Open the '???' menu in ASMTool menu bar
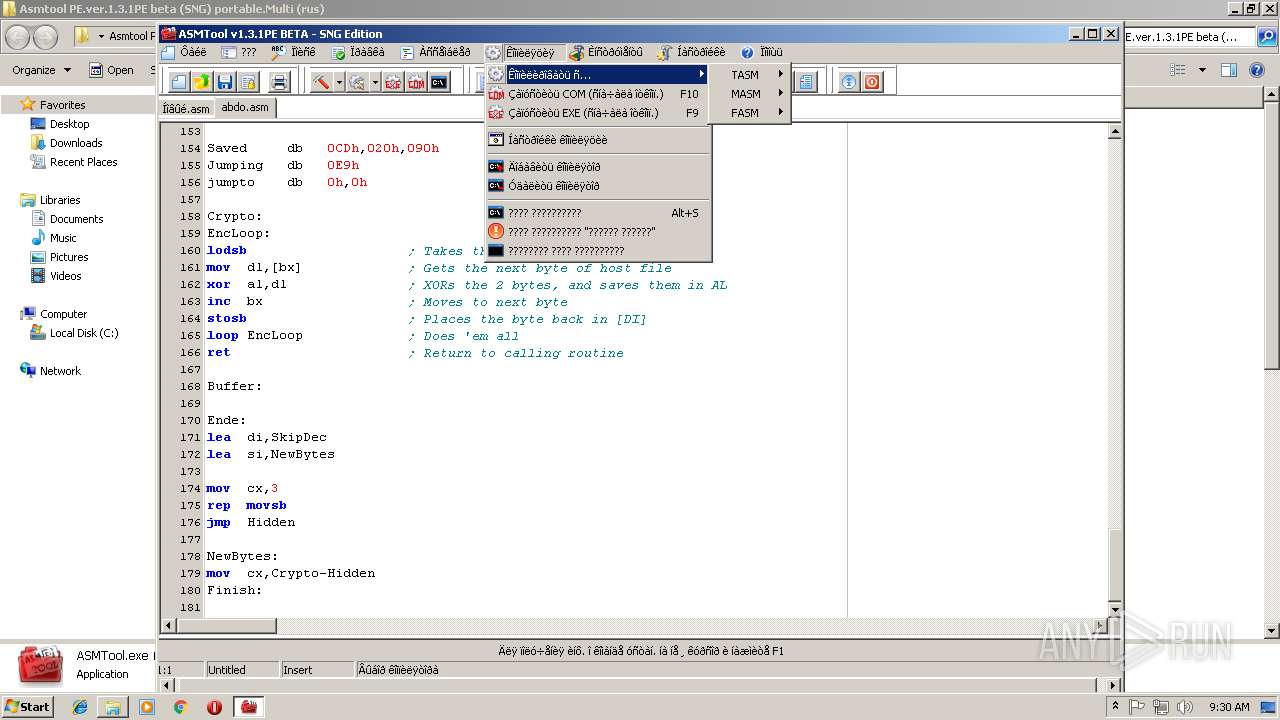1280x720 pixels. pos(239,52)
